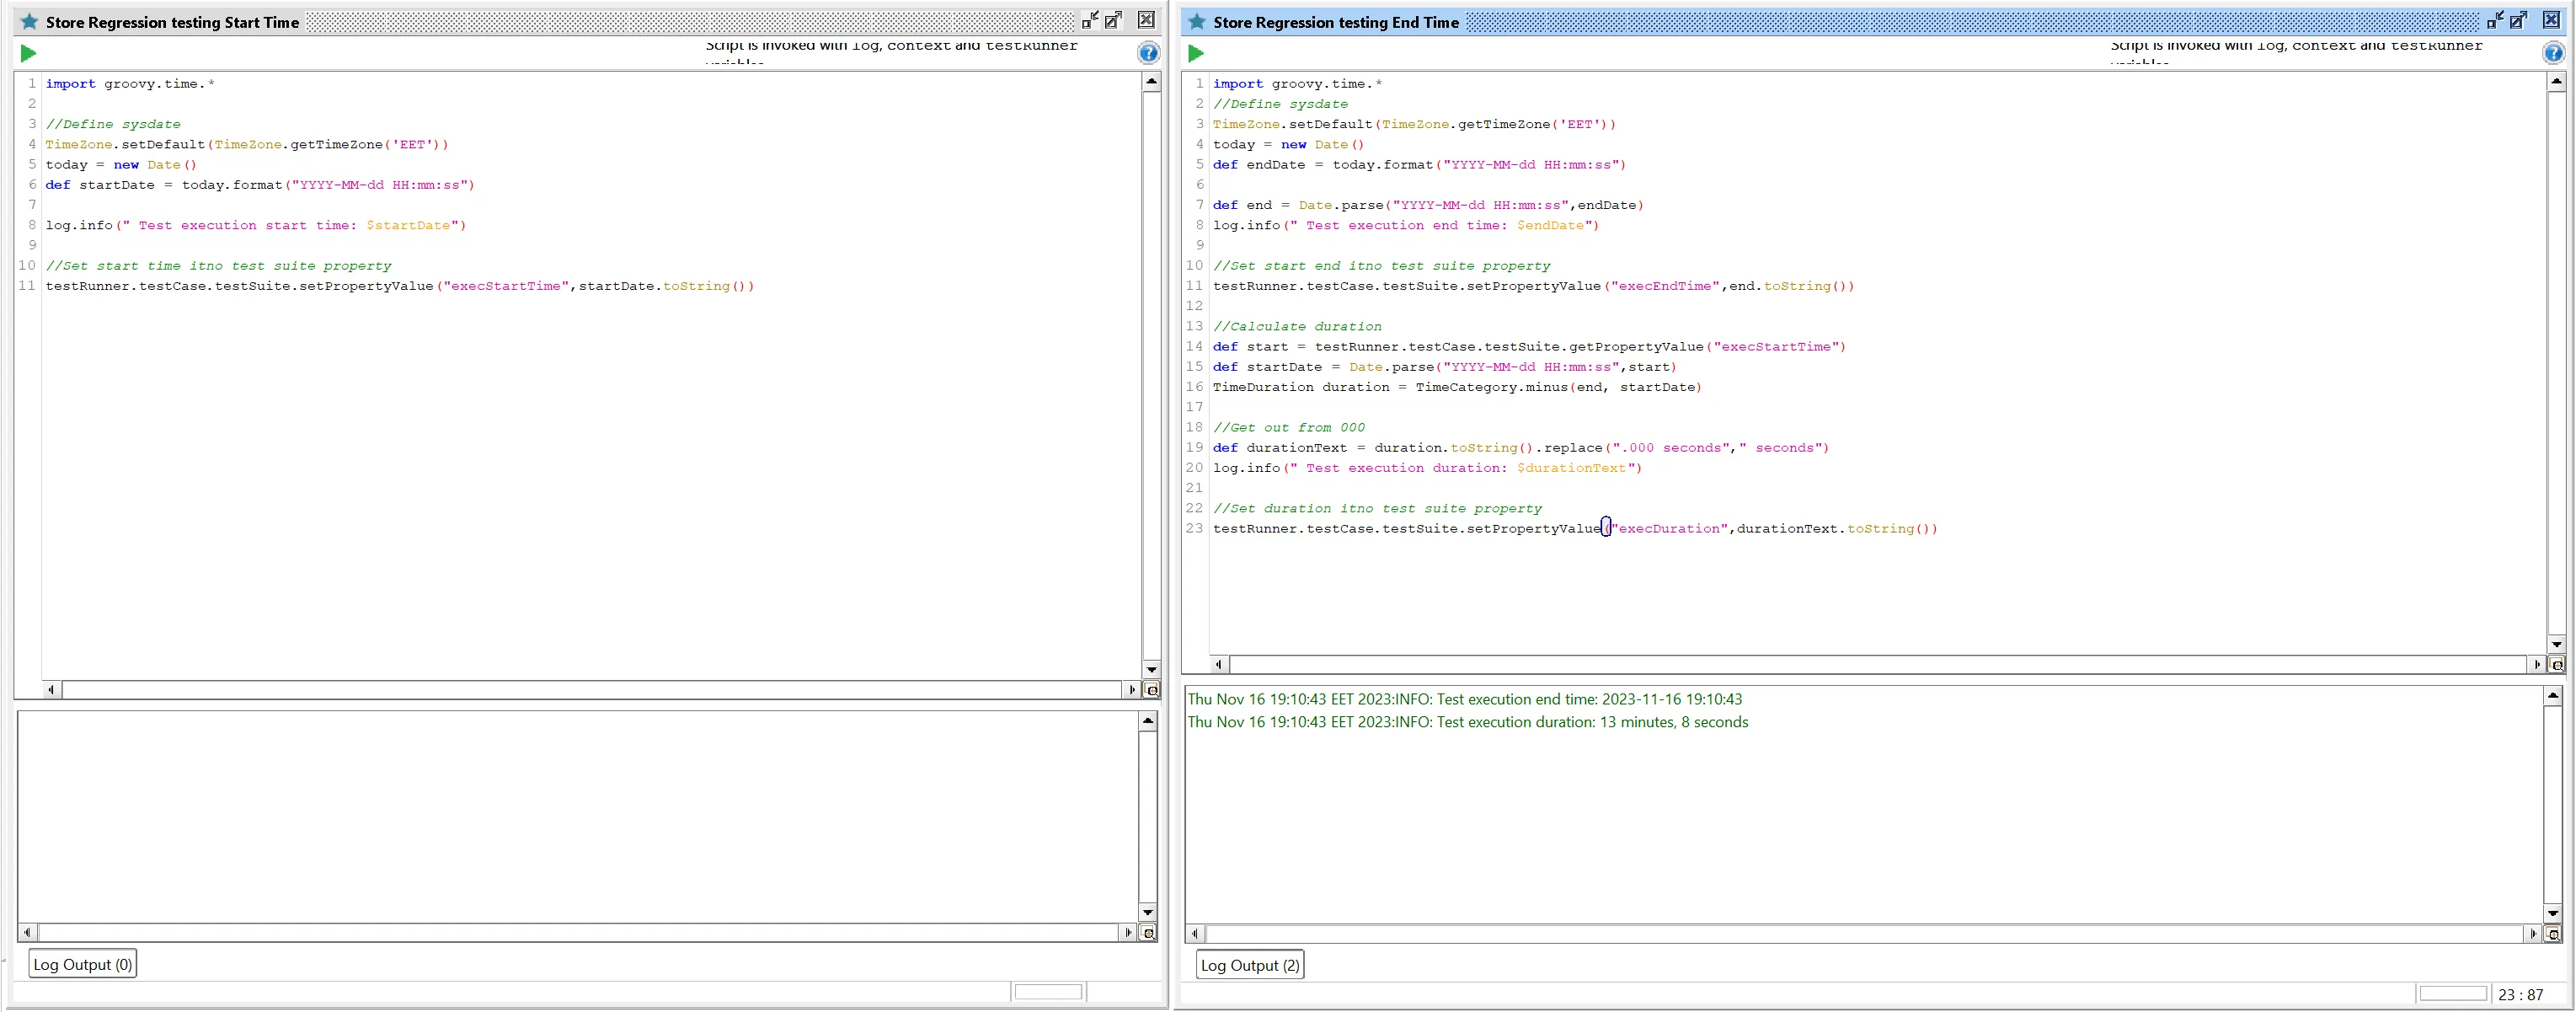Viewport: 2576px width, 1012px height.
Task: Iconify the End Time script window
Action: [x=2494, y=20]
